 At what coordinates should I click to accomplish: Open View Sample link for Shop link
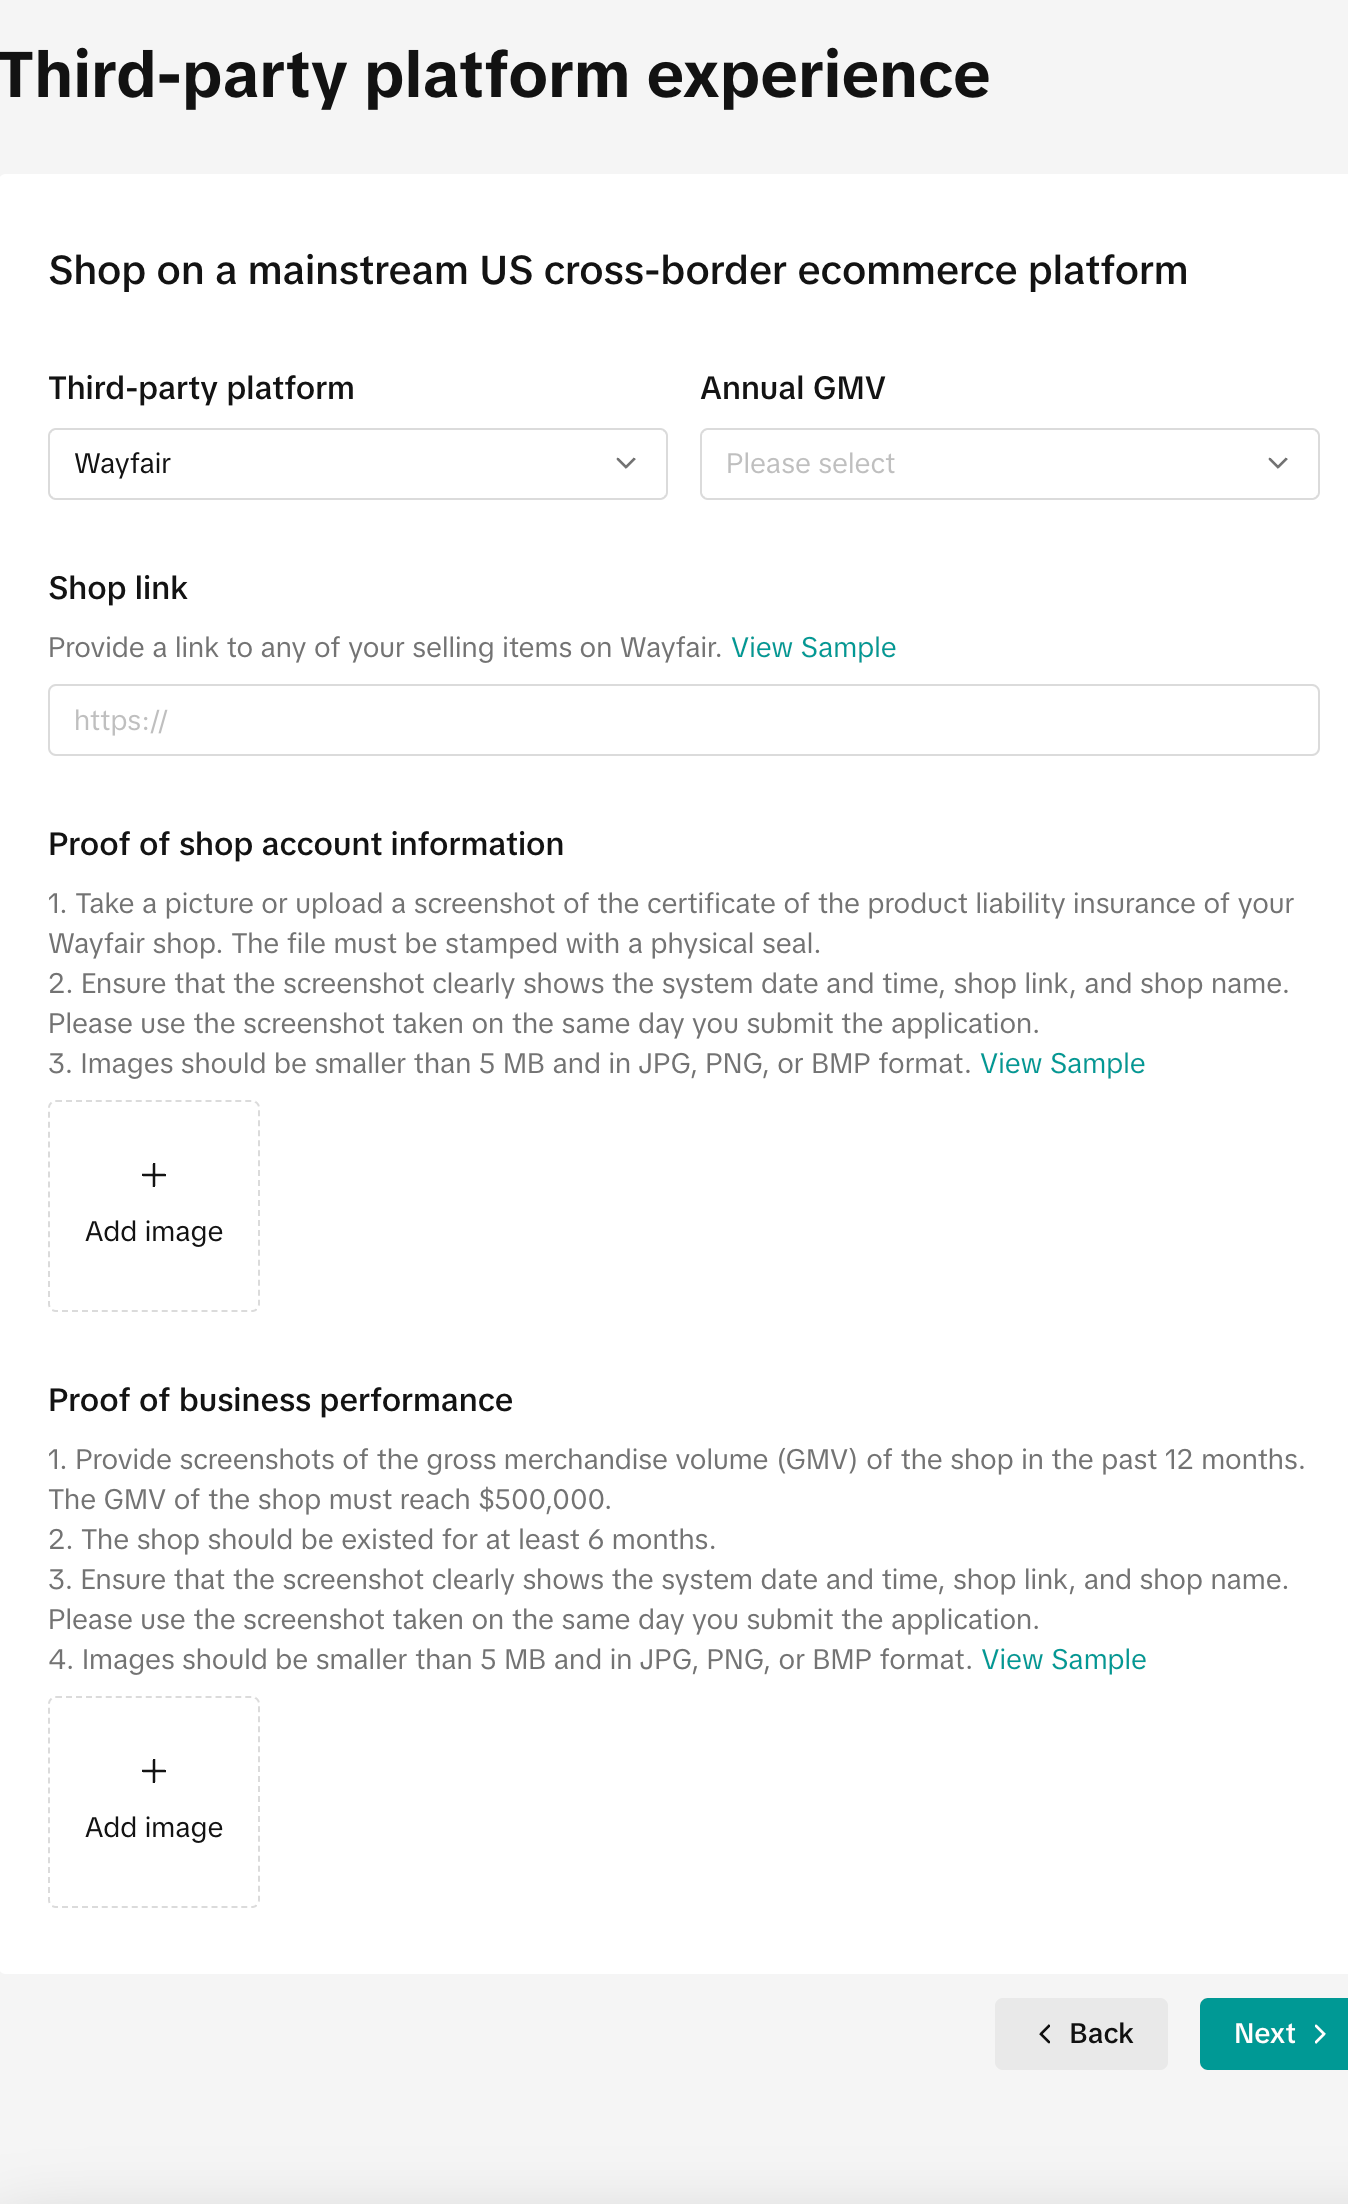(x=813, y=648)
